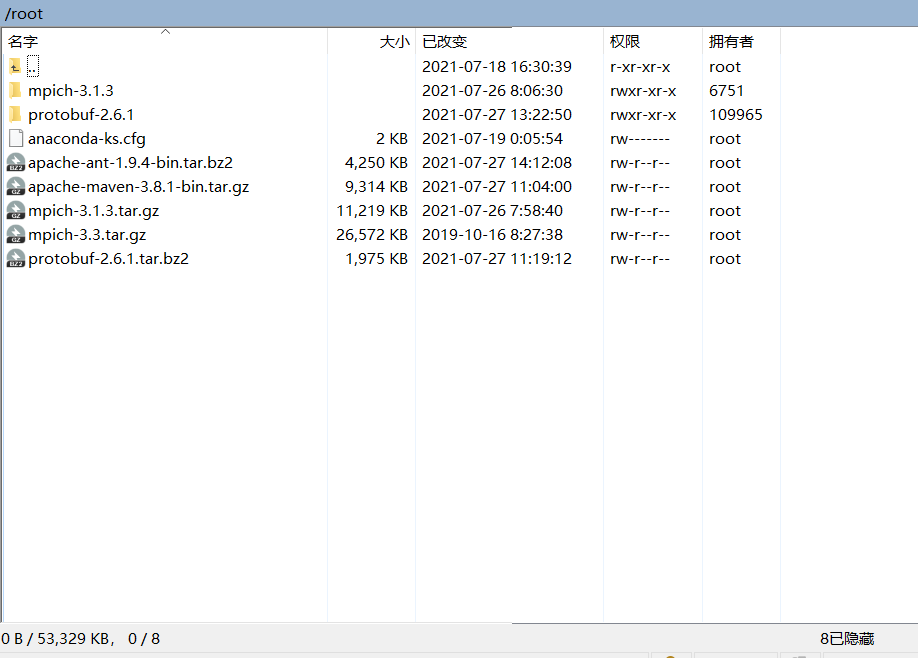
Task: Click the date 2021-07-18 16:30:39
Action: click(496, 67)
